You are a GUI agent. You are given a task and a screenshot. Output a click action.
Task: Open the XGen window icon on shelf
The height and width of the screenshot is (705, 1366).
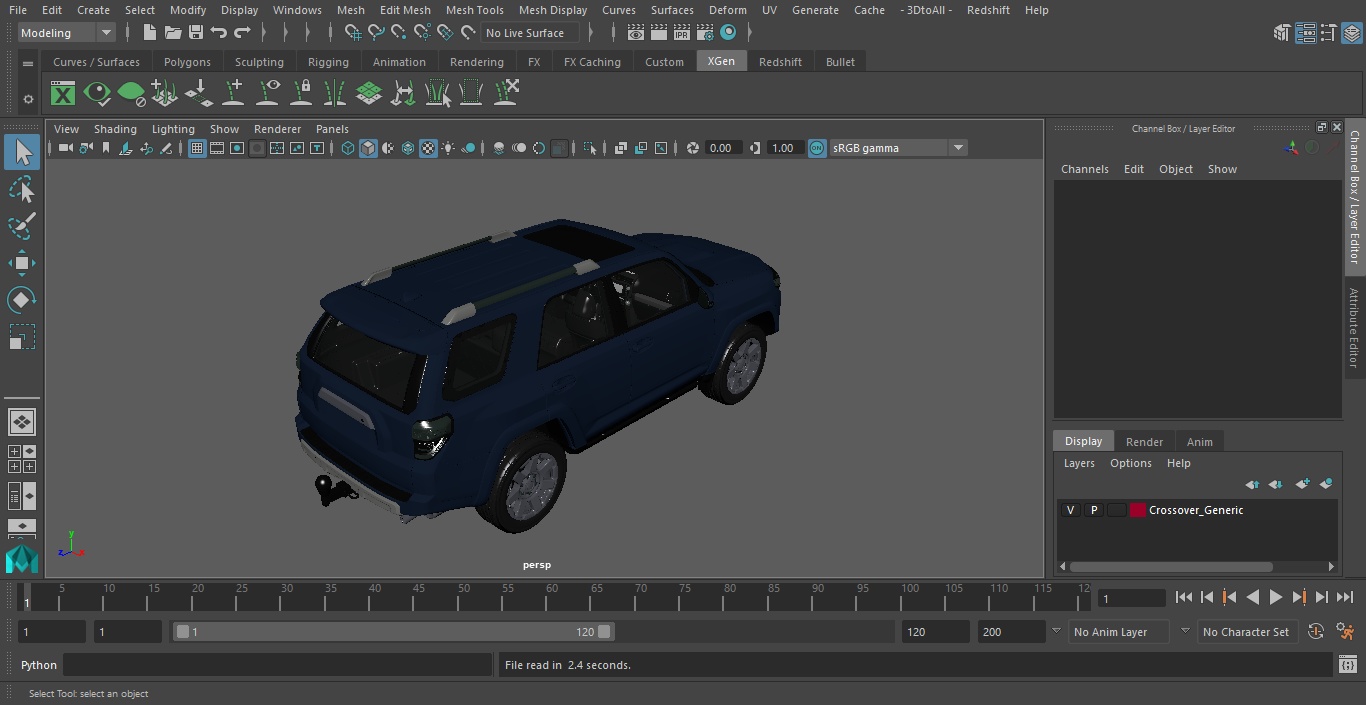[x=63, y=94]
